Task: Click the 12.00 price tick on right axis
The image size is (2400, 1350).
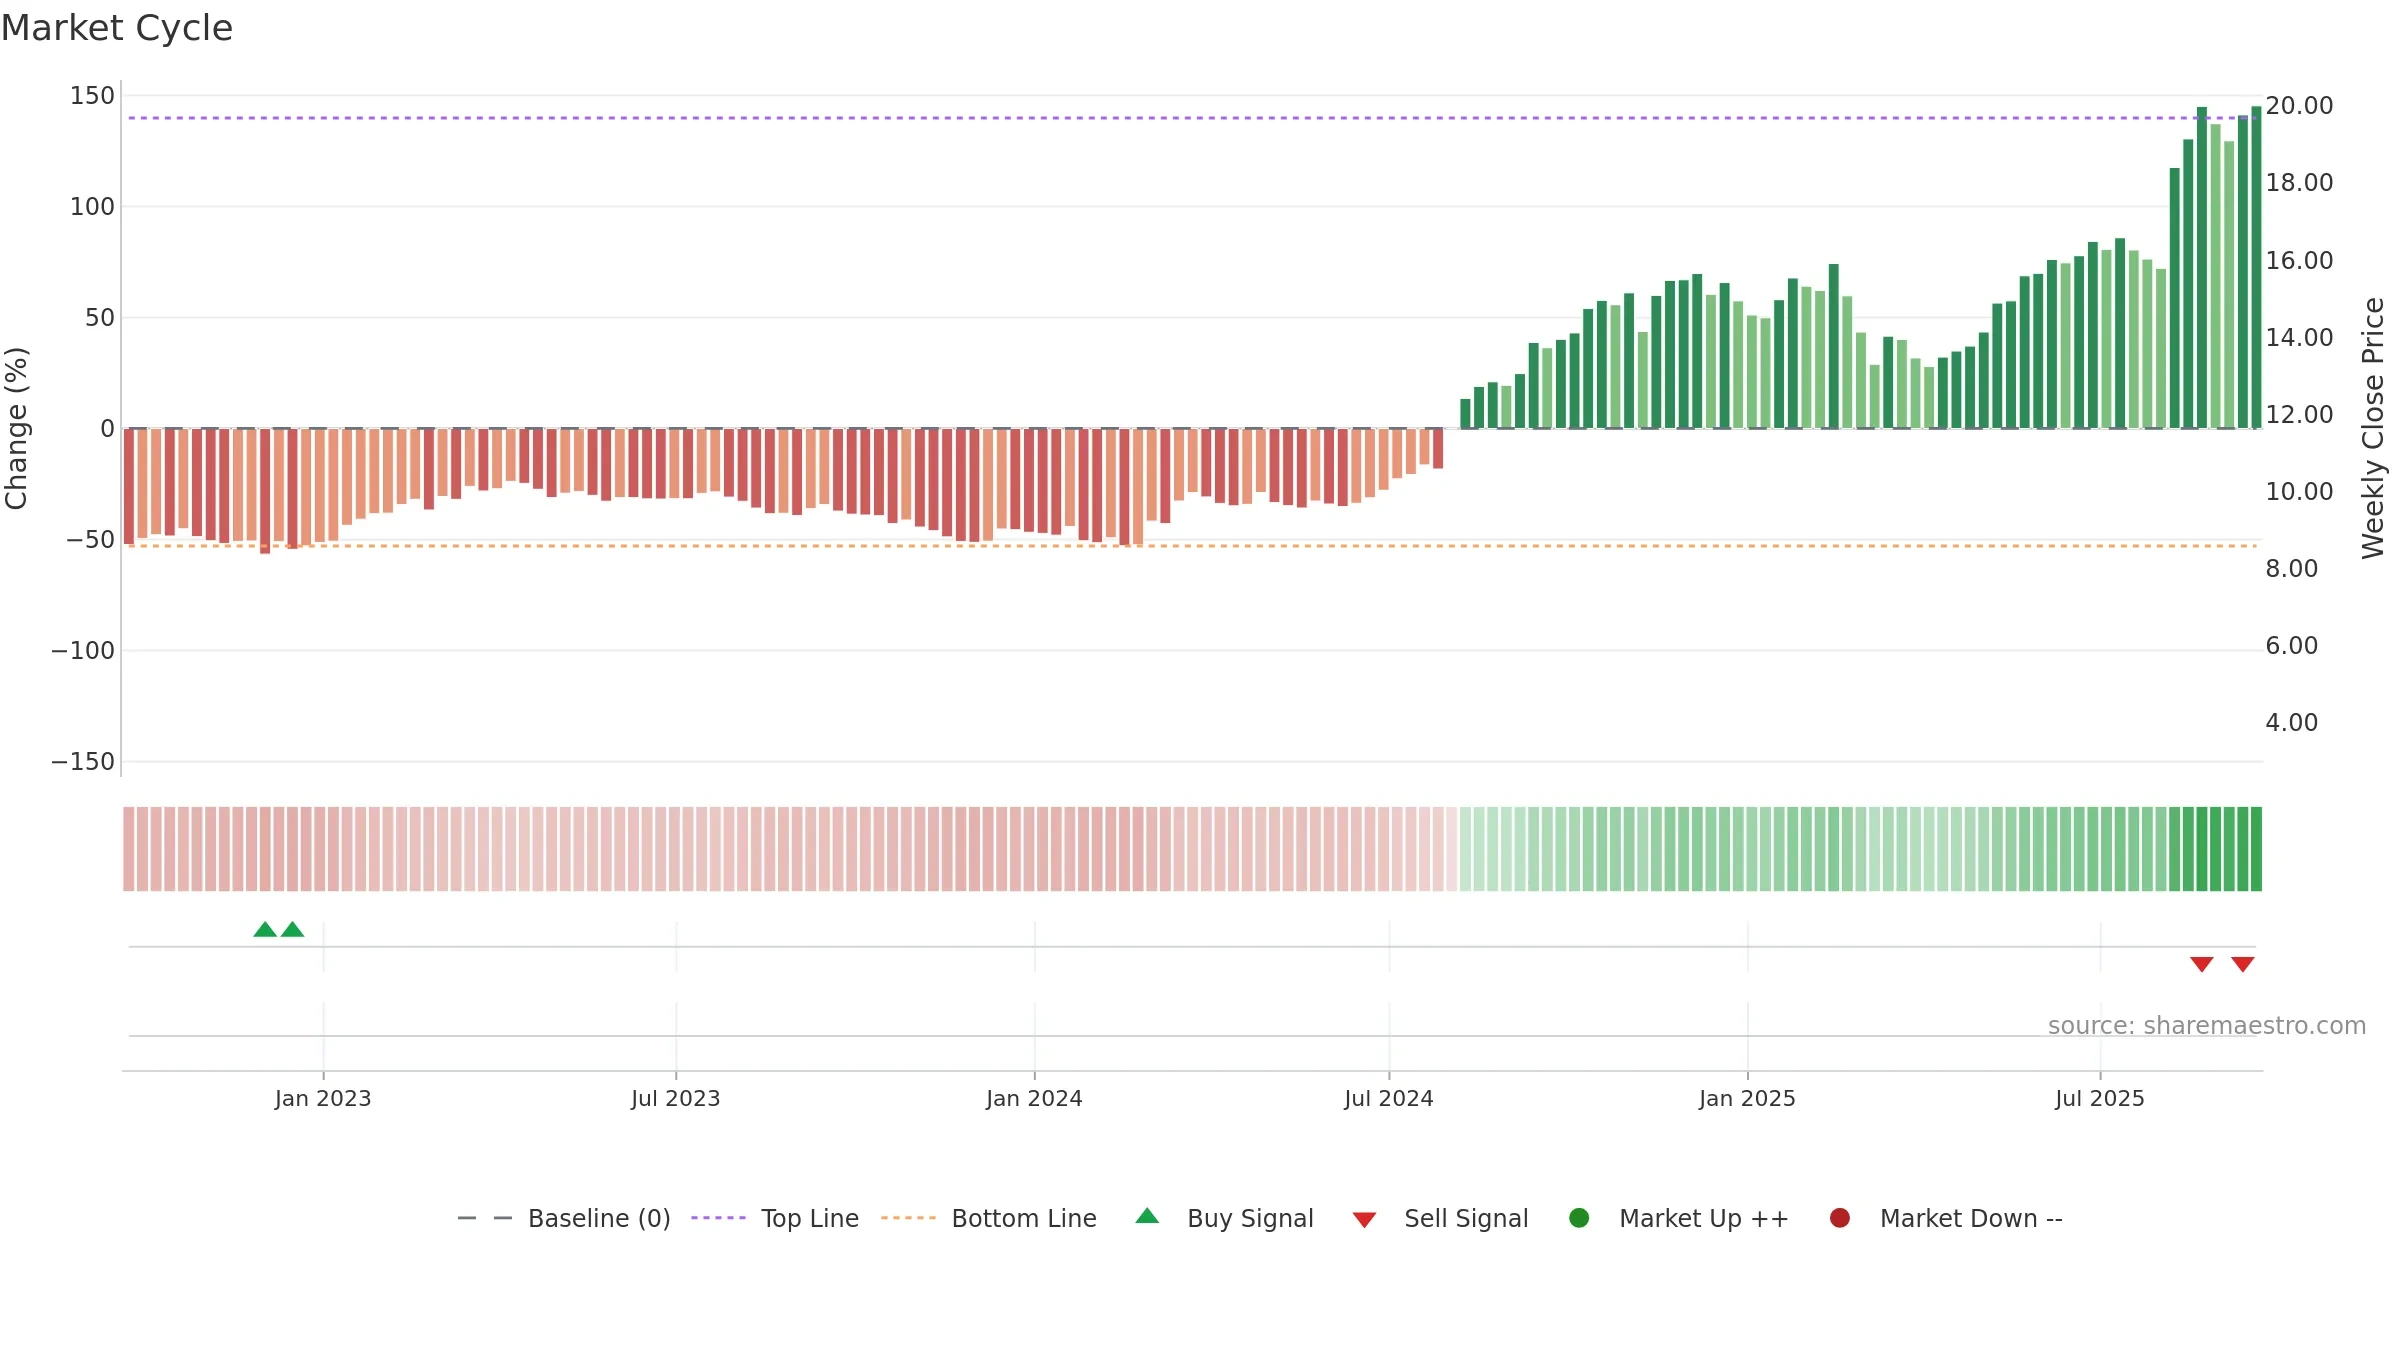Action: [x=2299, y=415]
